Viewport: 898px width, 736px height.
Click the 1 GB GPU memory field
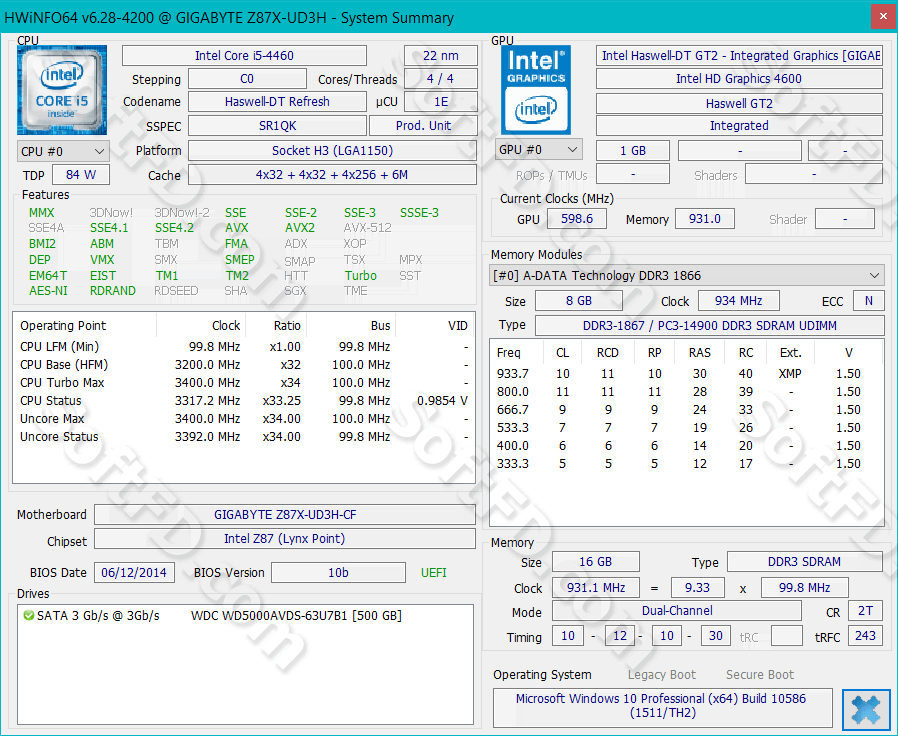tap(633, 151)
